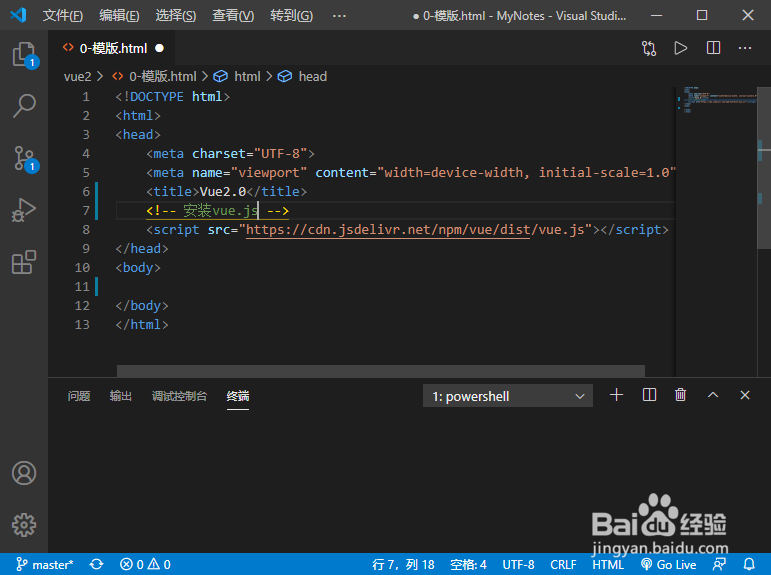This screenshot has width=771, height=575.
Task: Click the meta charset="UTF-8" line
Action: tap(230, 153)
